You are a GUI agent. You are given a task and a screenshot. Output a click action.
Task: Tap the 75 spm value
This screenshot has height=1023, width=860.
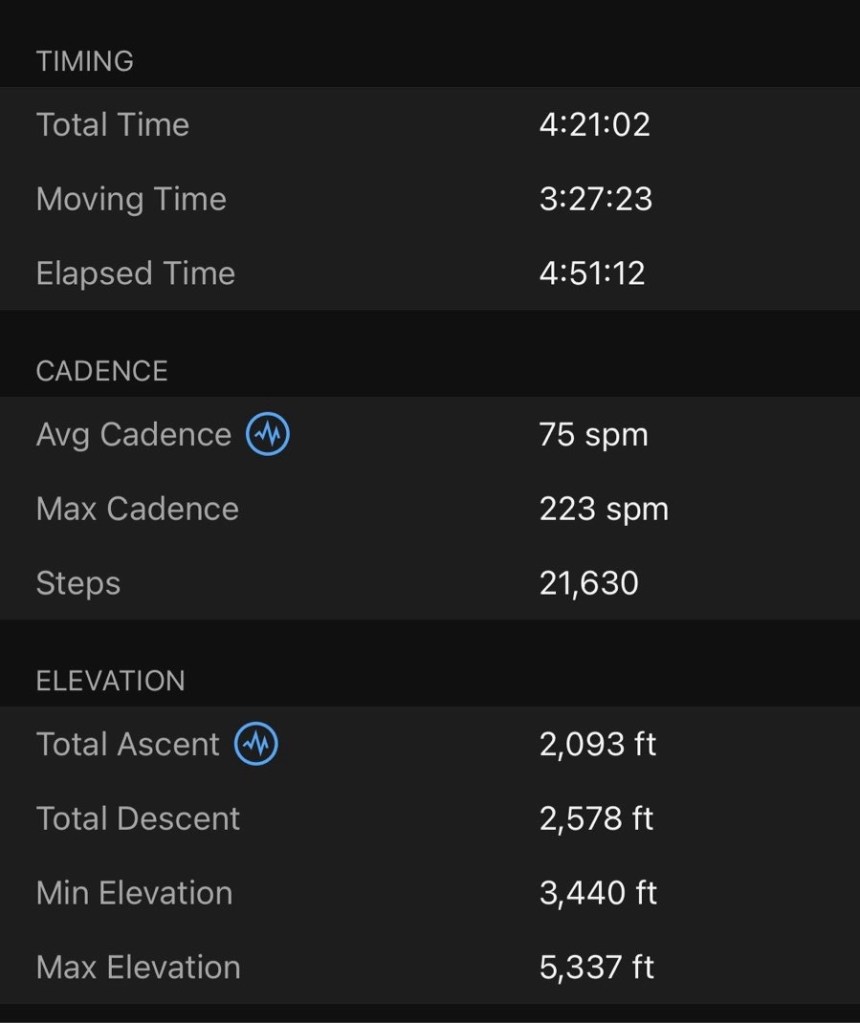pyautogui.click(x=593, y=435)
